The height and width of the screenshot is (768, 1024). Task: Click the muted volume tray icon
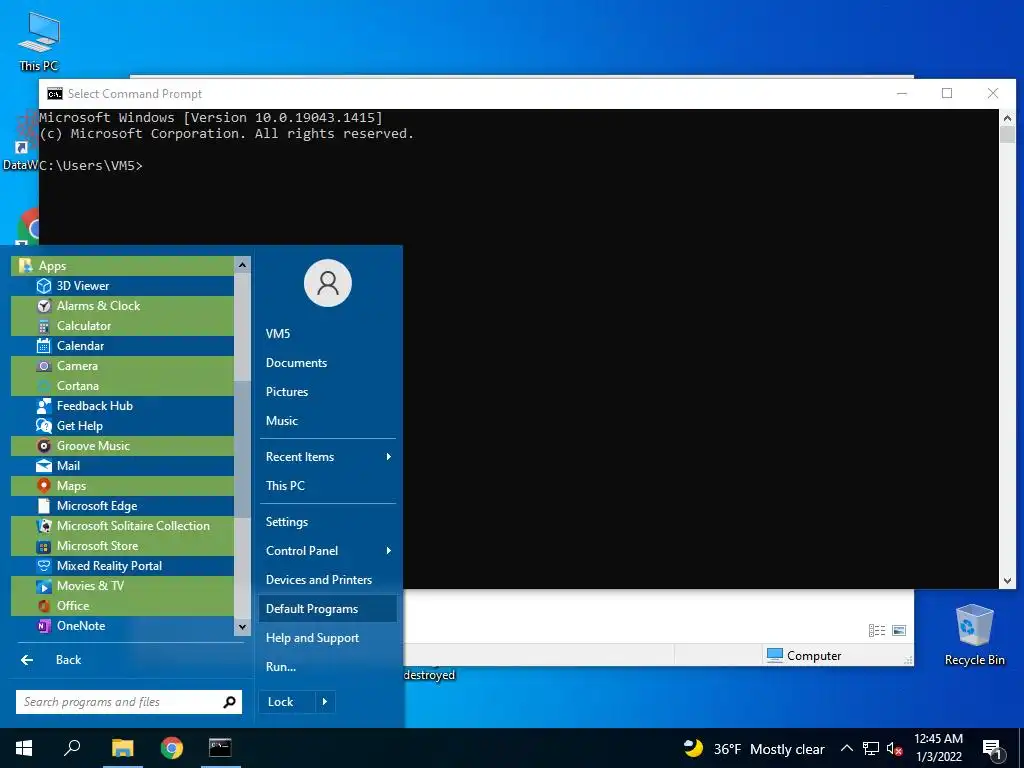(895, 749)
